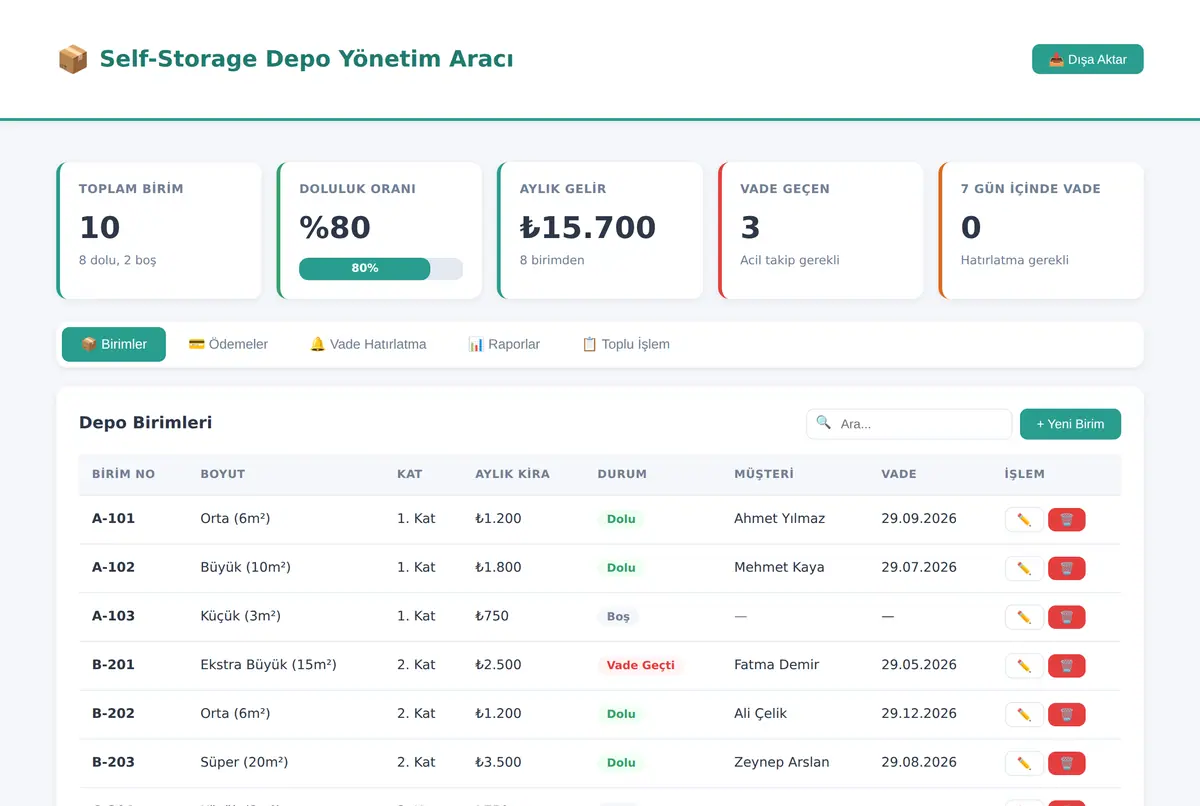1200x806 pixels.
Task: Select unit number A-103
Action: (113, 616)
